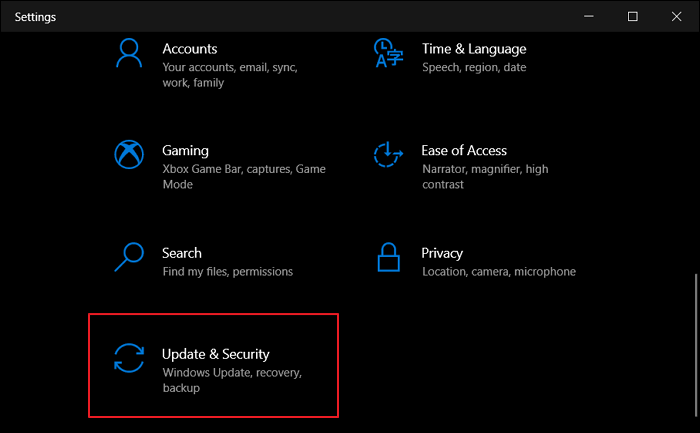Click 'Location, camera, microphone' description text
The height and width of the screenshot is (433, 700).
[498, 272]
